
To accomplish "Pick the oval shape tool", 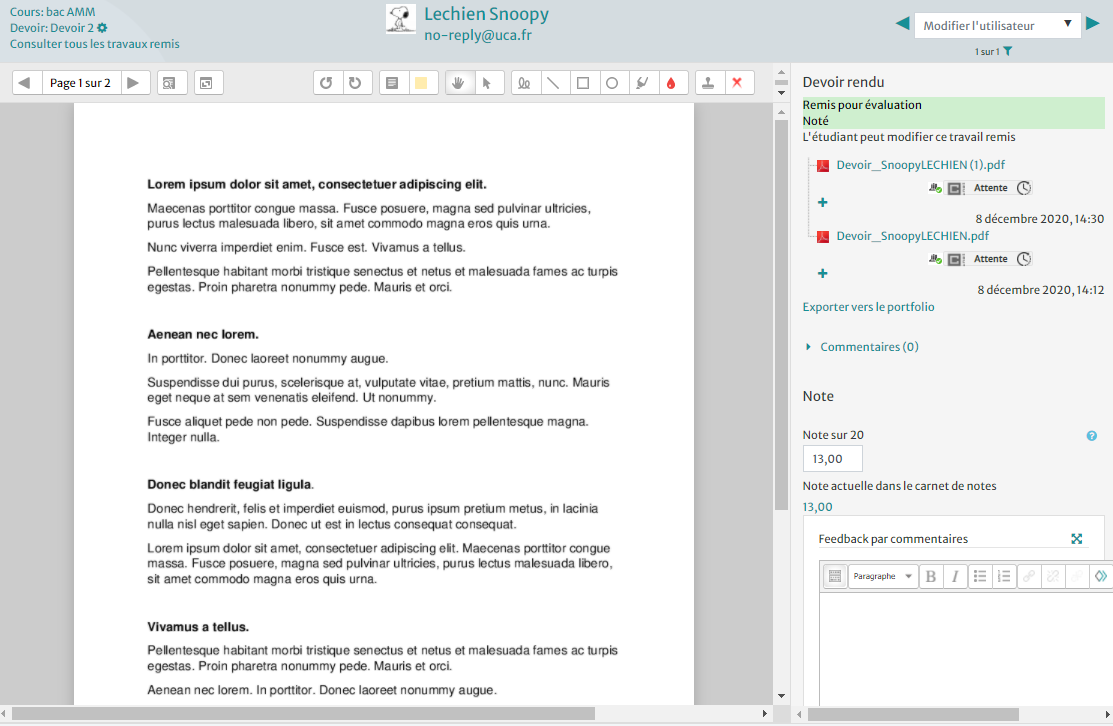I will click(x=612, y=83).
